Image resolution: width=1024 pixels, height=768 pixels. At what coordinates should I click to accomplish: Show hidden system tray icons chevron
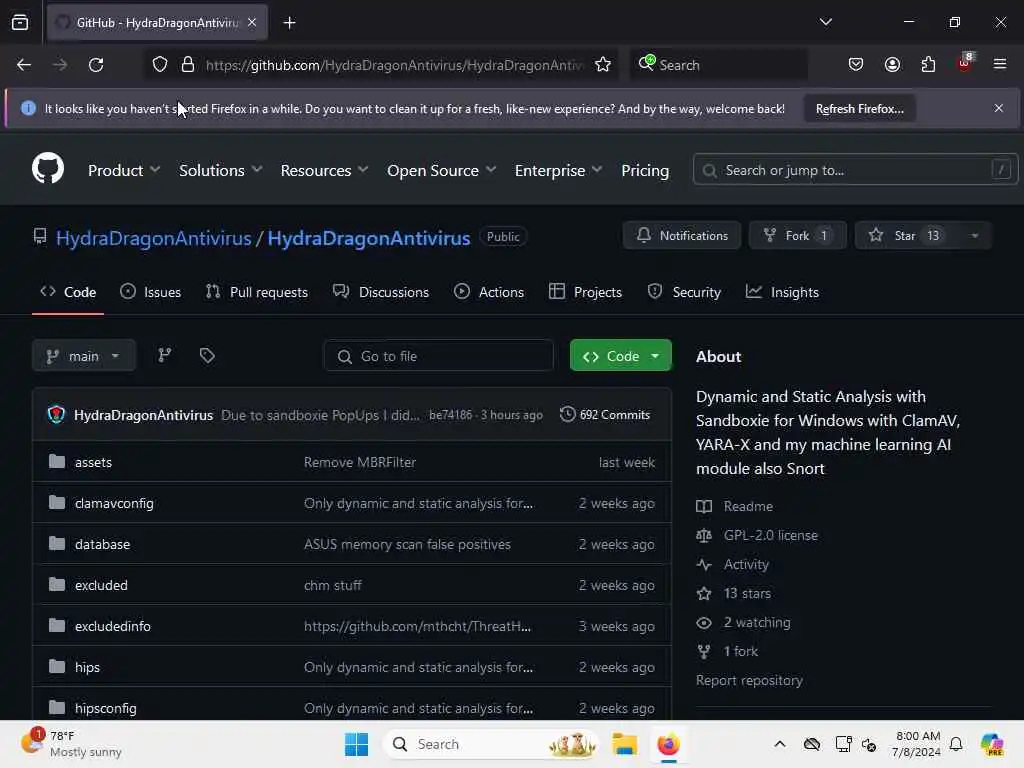click(780, 744)
